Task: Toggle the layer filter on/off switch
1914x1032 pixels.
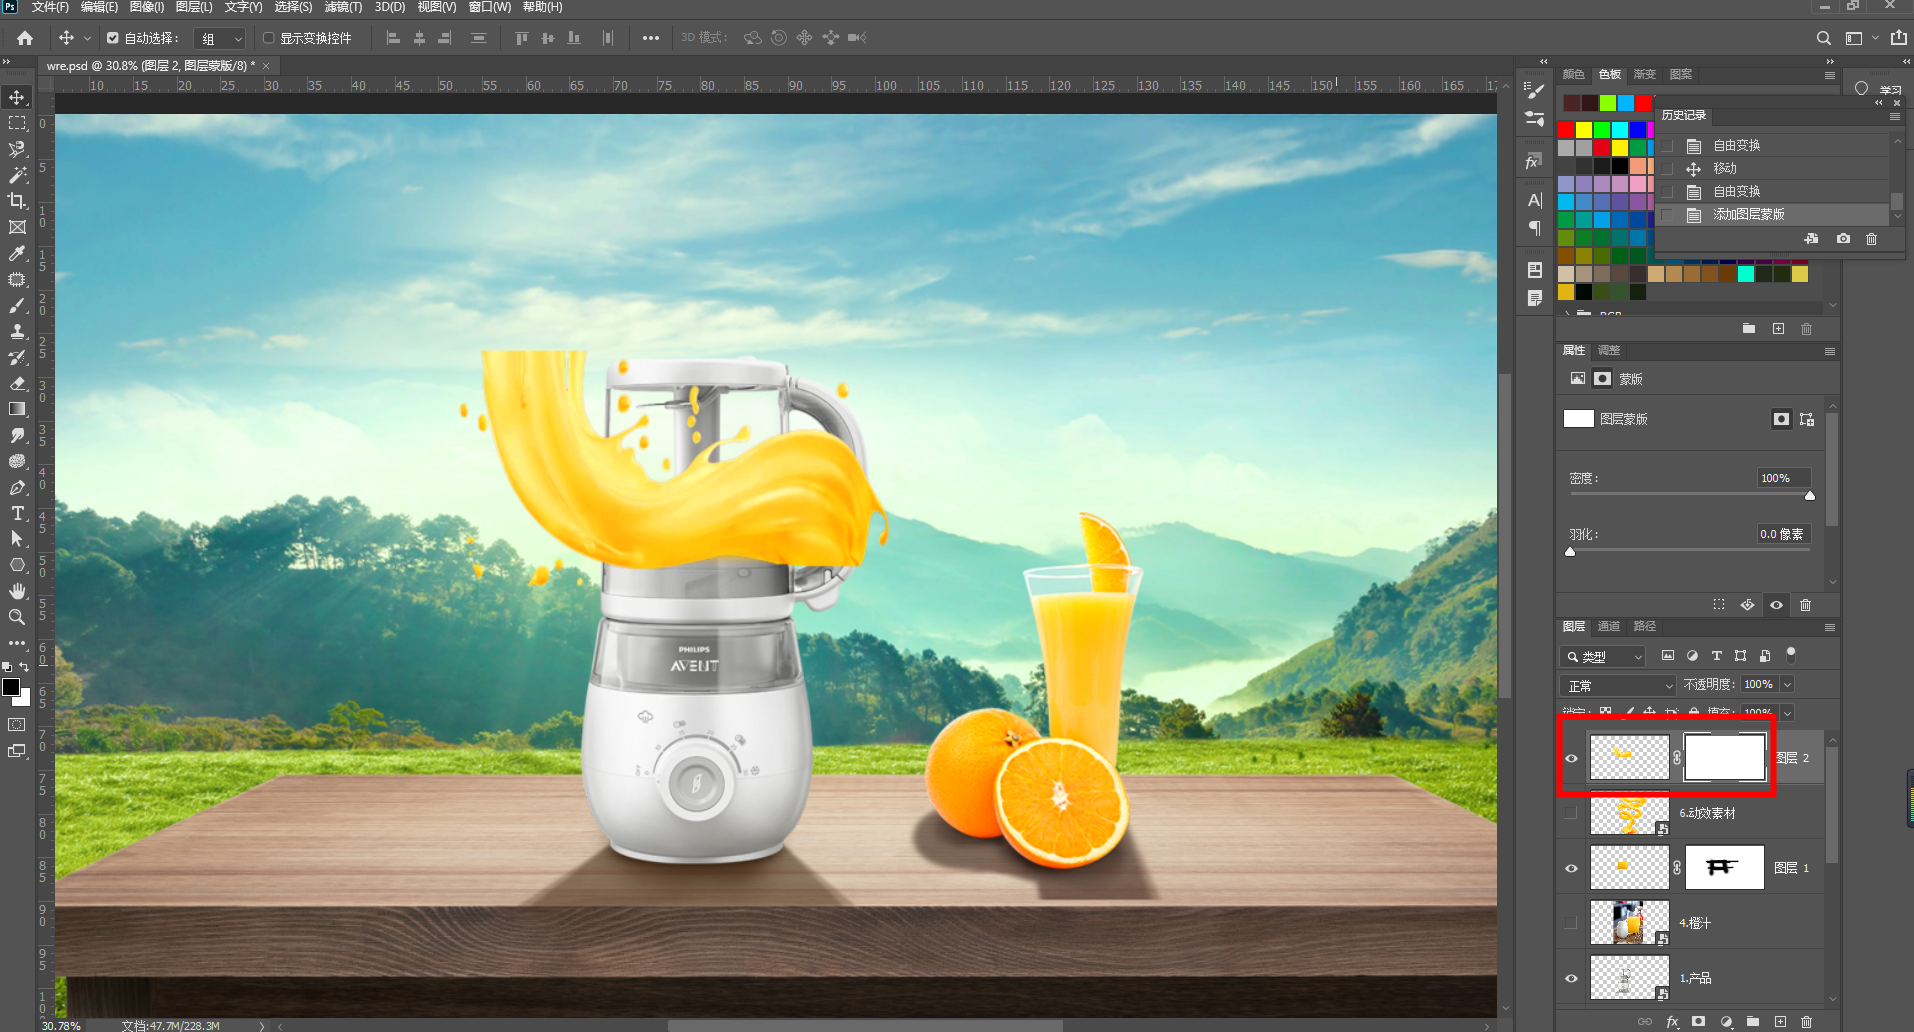Action: point(1791,655)
